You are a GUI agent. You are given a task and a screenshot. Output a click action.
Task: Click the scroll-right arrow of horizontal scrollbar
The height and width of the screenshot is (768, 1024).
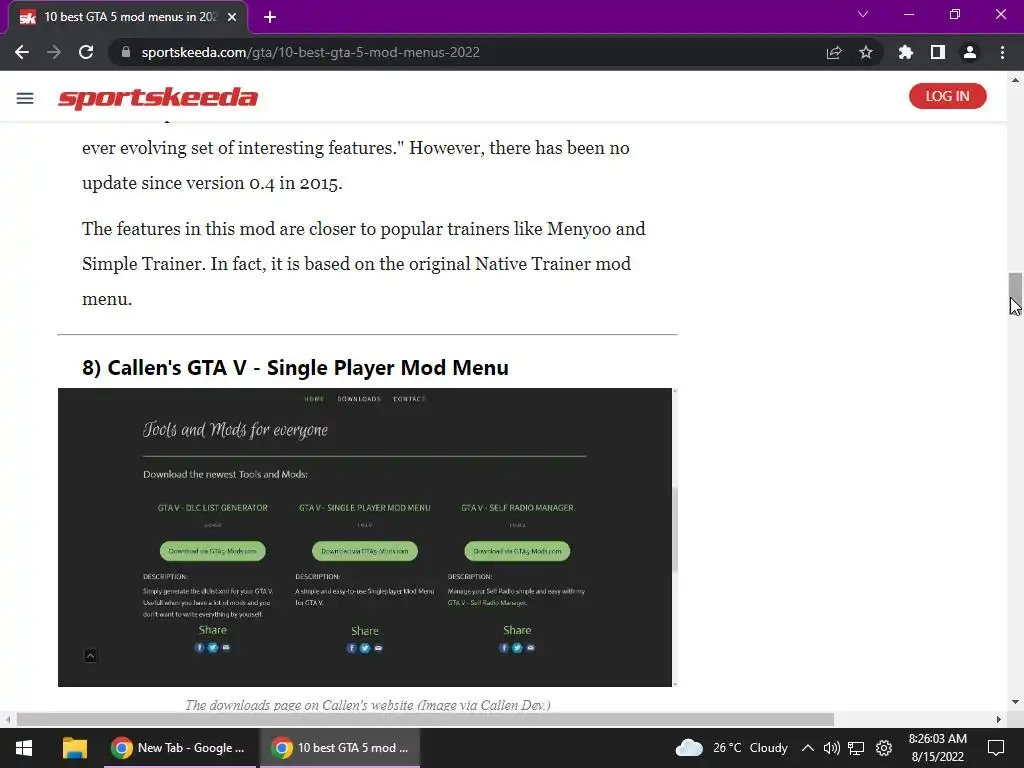click(x=999, y=720)
